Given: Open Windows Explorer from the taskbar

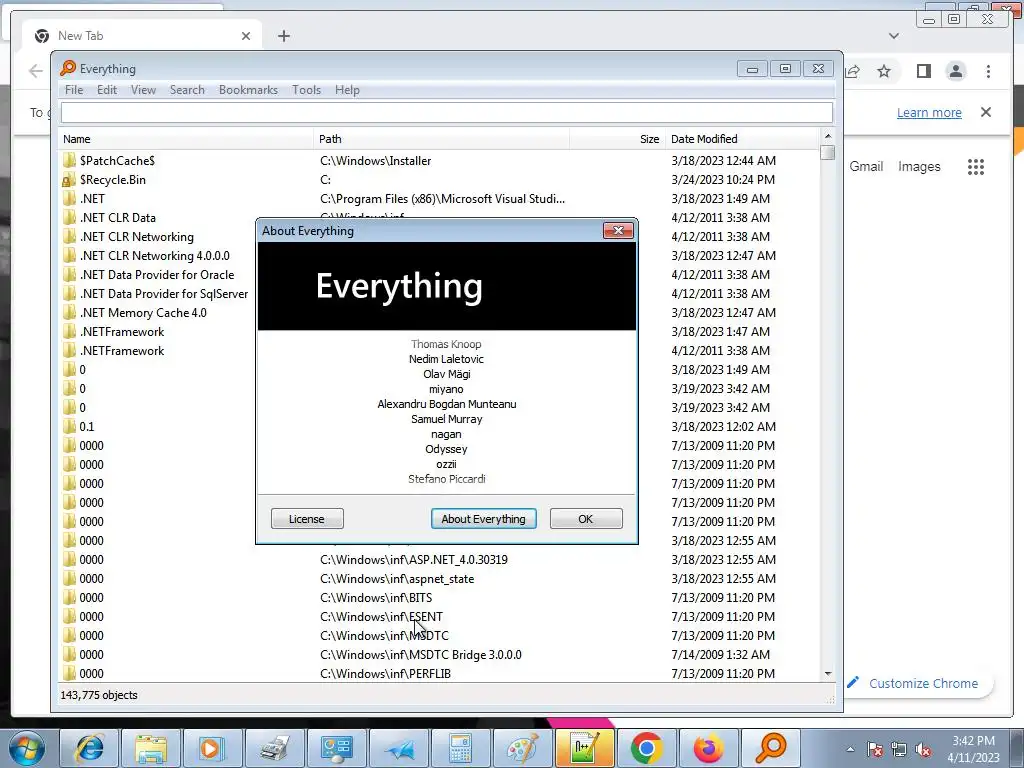Looking at the screenshot, I should pos(152,748).
